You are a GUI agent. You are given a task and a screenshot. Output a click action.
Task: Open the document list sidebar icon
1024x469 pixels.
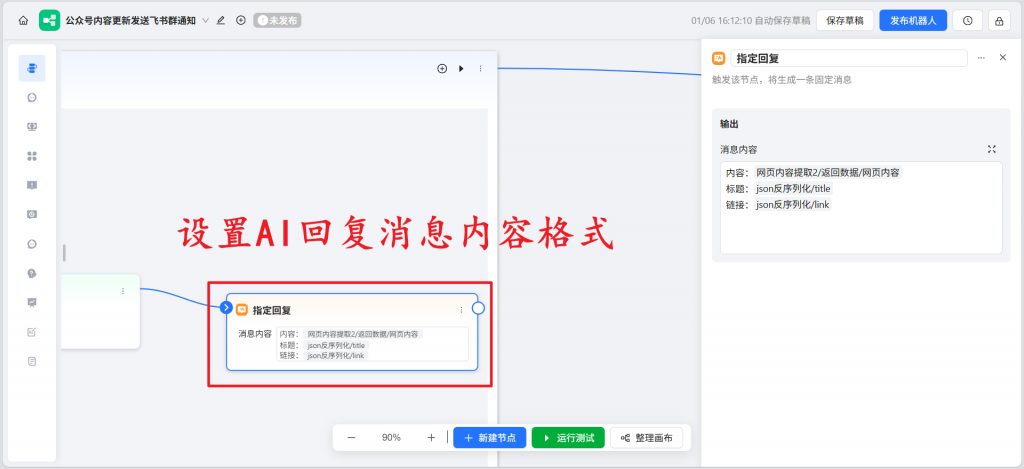tap(32, 361)
